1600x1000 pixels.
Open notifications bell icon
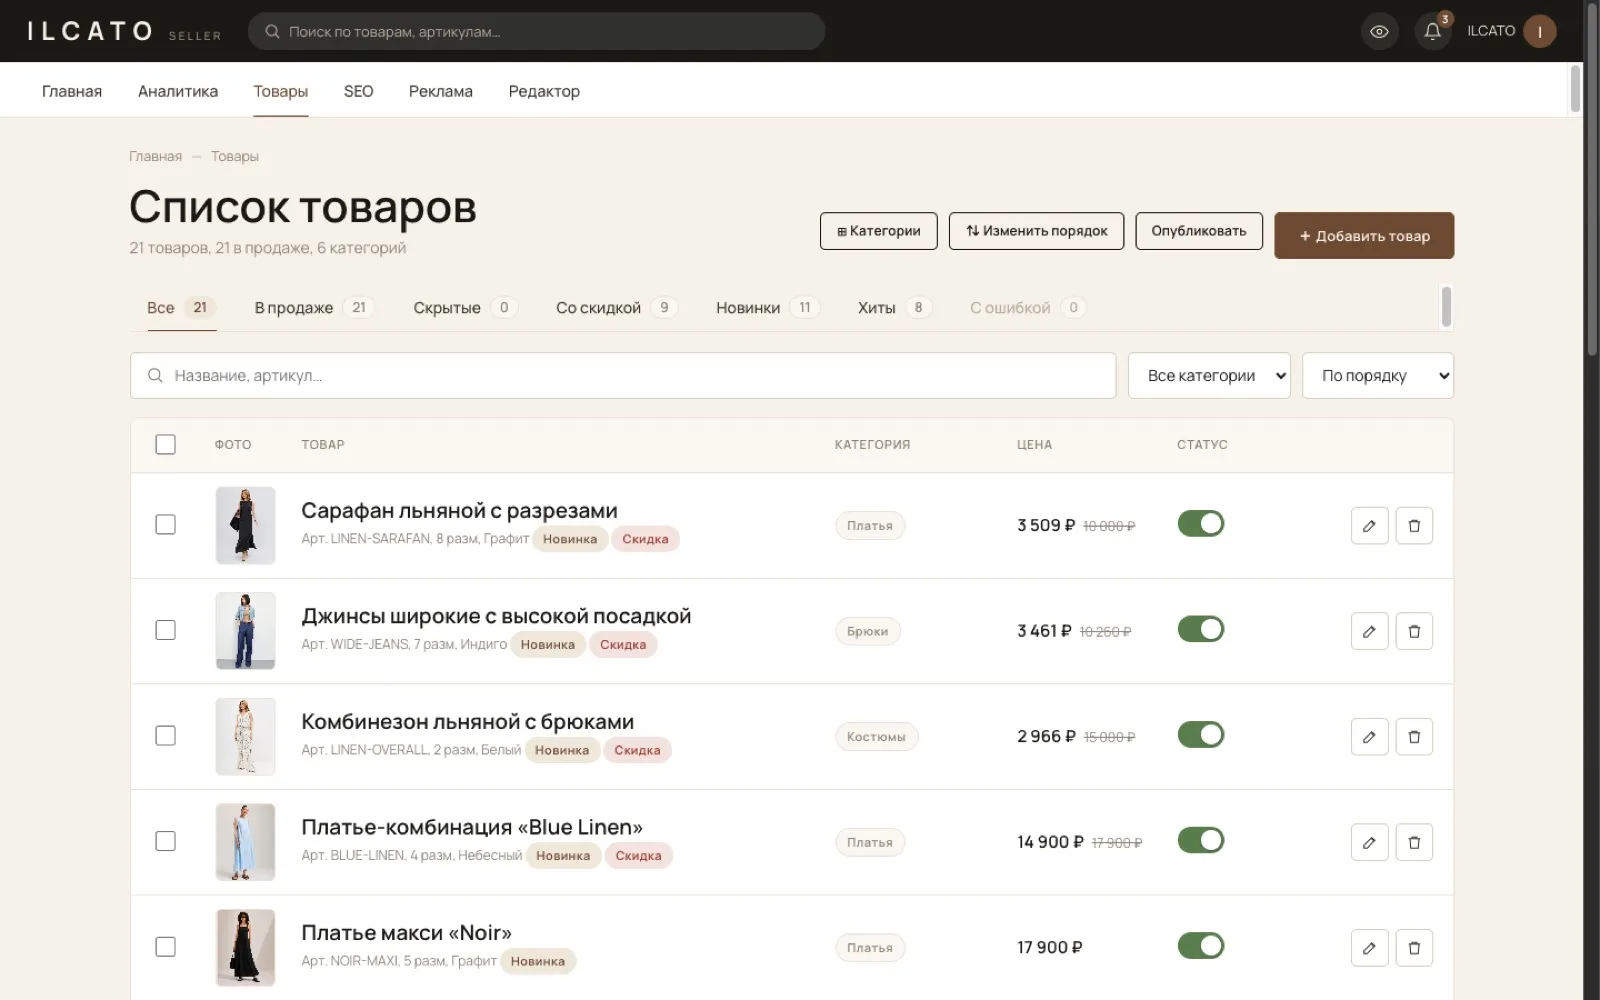pyautogui.click(x=1432, y=32)
